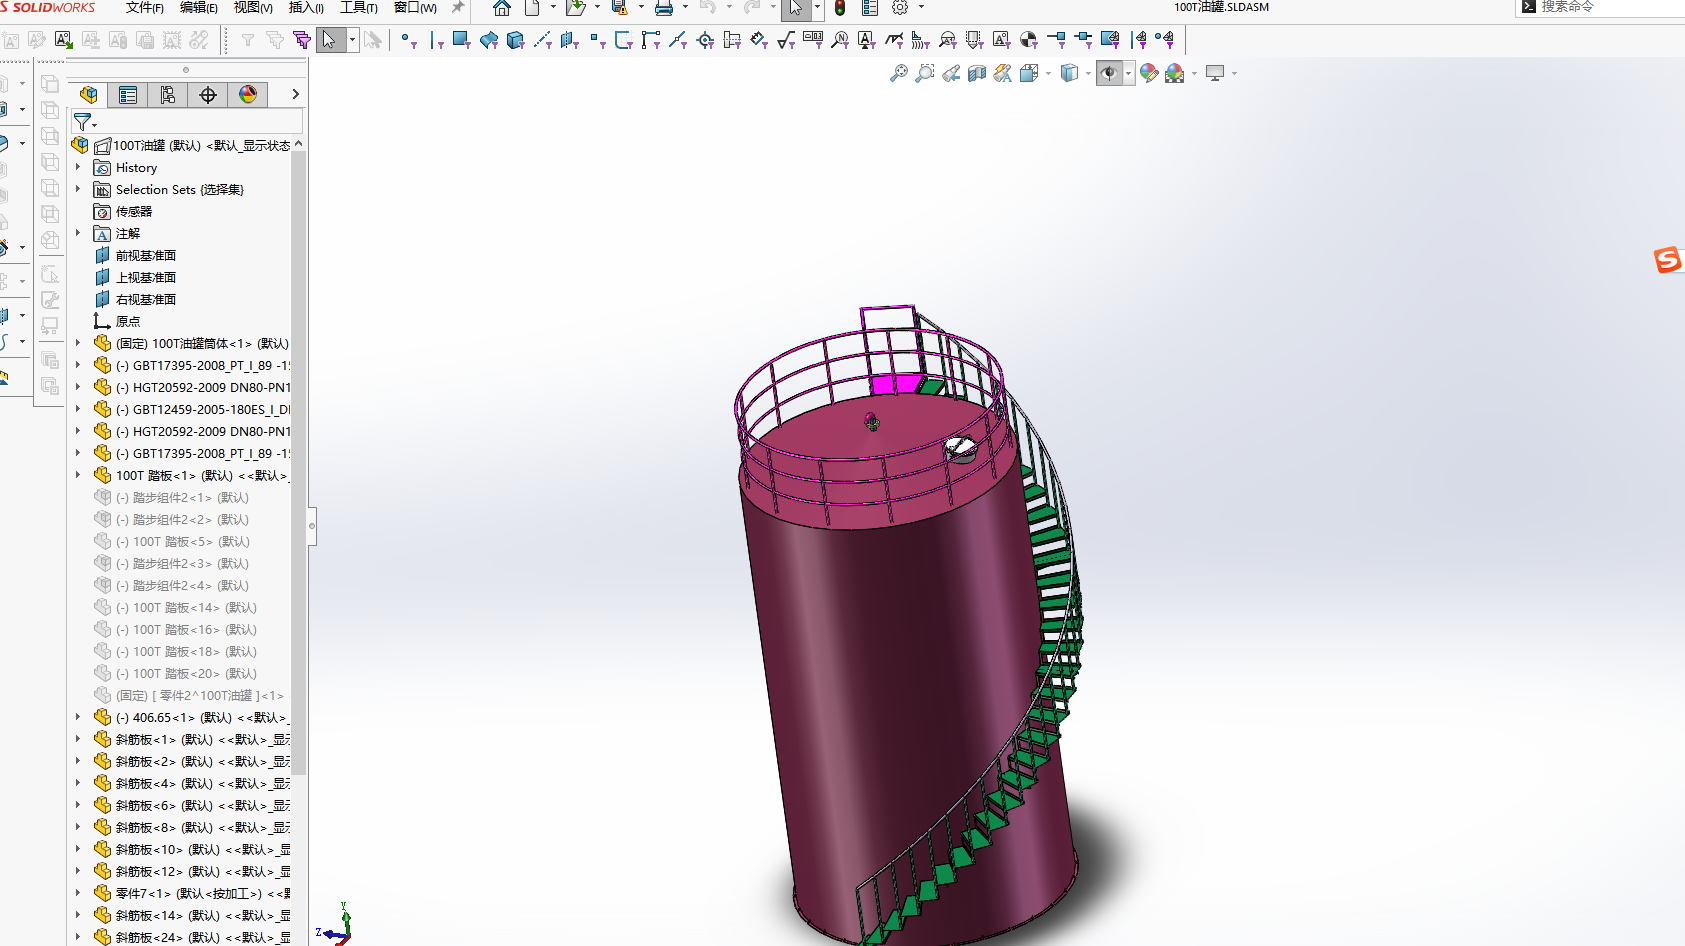Expand the History folder

click(x=78, y=168)
